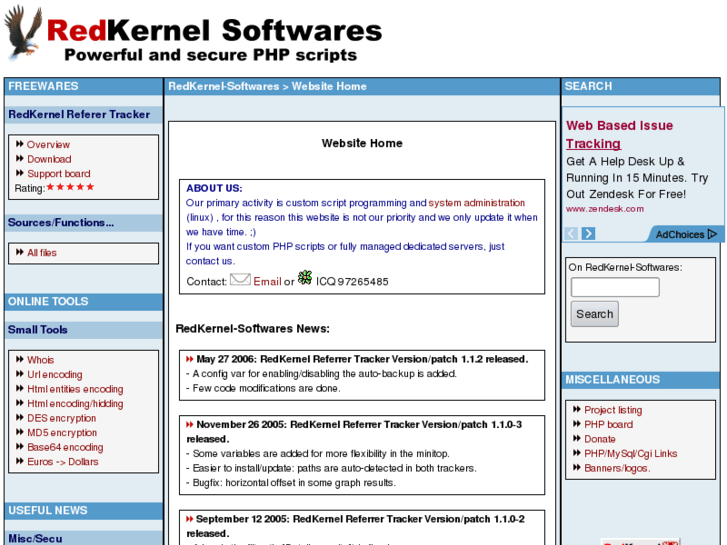727x545 pixels.
Task: Click the September 12 2005 news headline
Action: 356,526
